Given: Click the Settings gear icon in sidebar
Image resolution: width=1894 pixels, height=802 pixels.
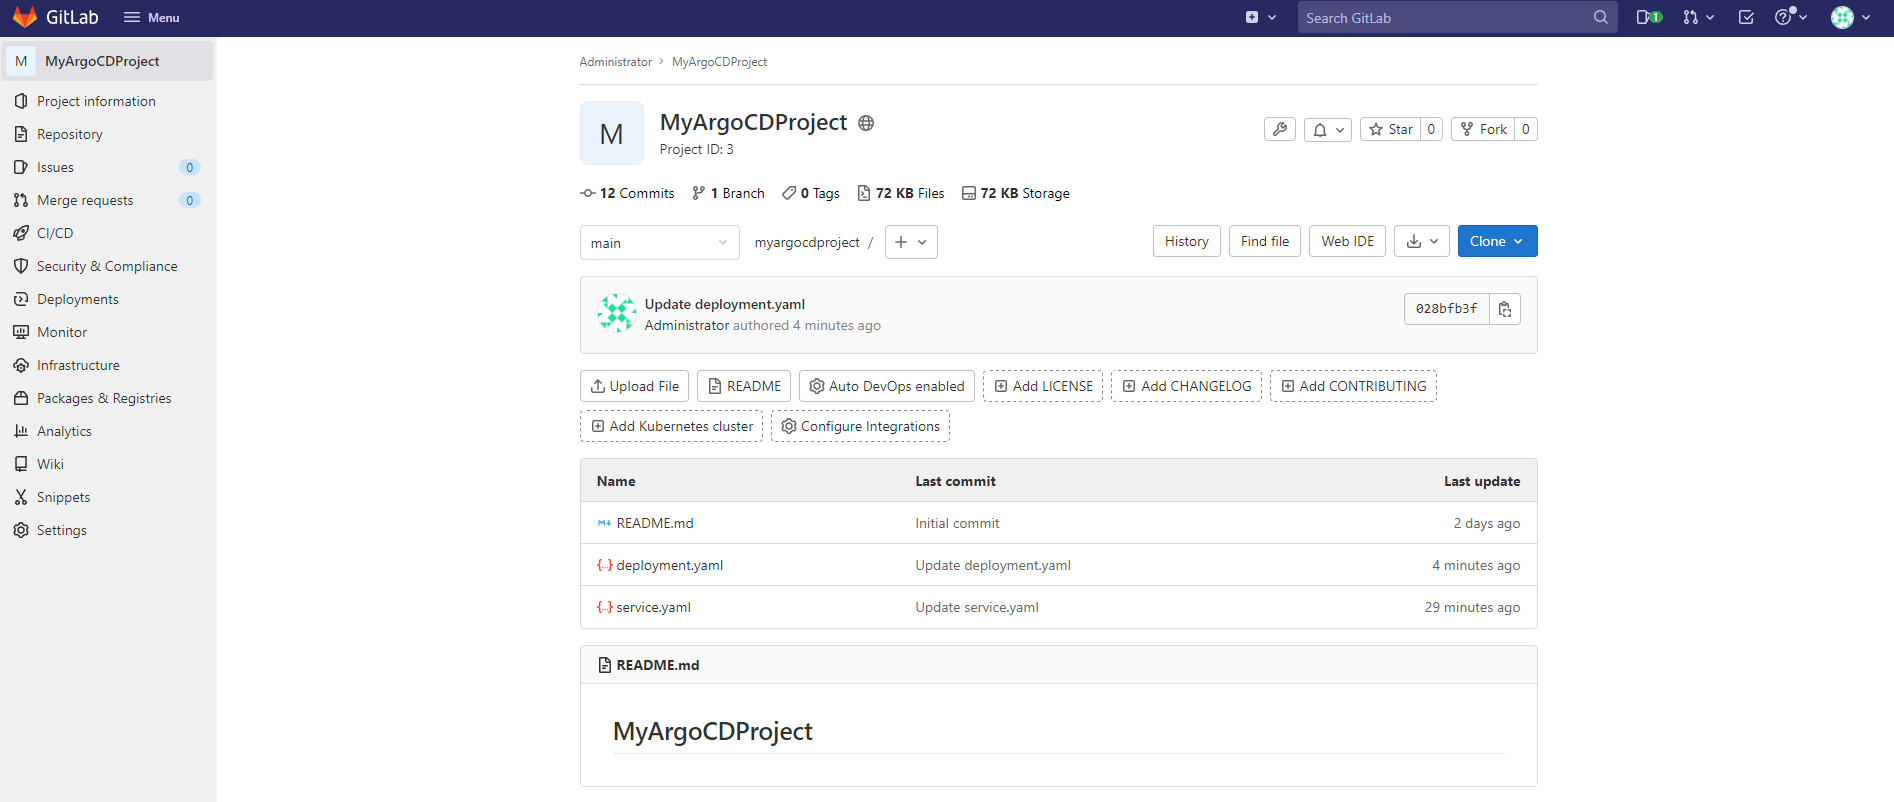Looking at the screenshot, I should click(x=21, y=530).
